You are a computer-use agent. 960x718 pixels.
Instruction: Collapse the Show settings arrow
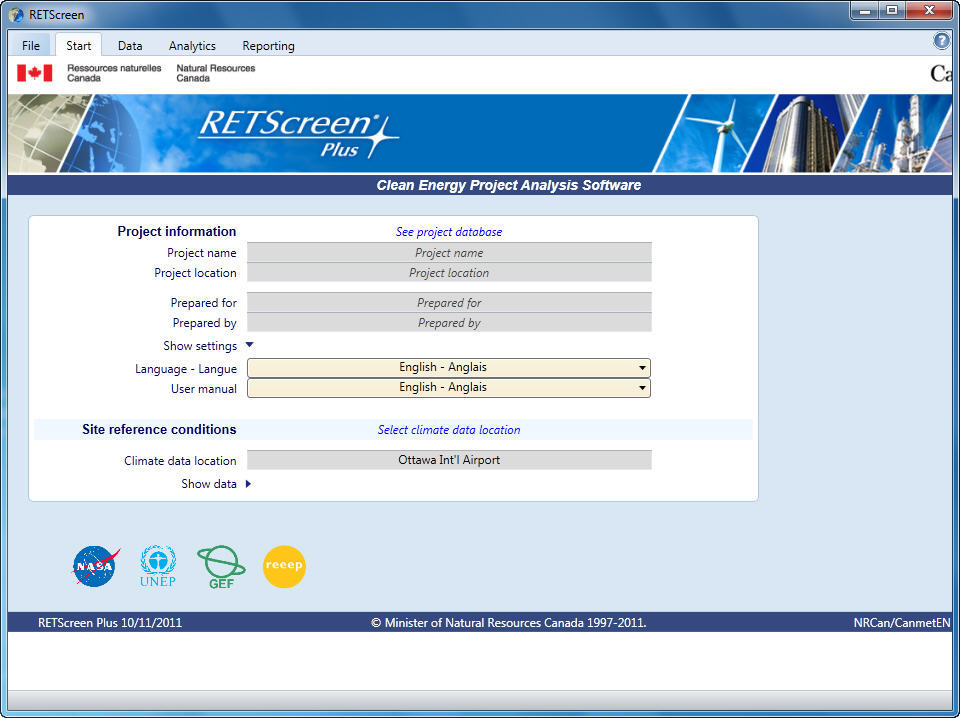[249, 345]
